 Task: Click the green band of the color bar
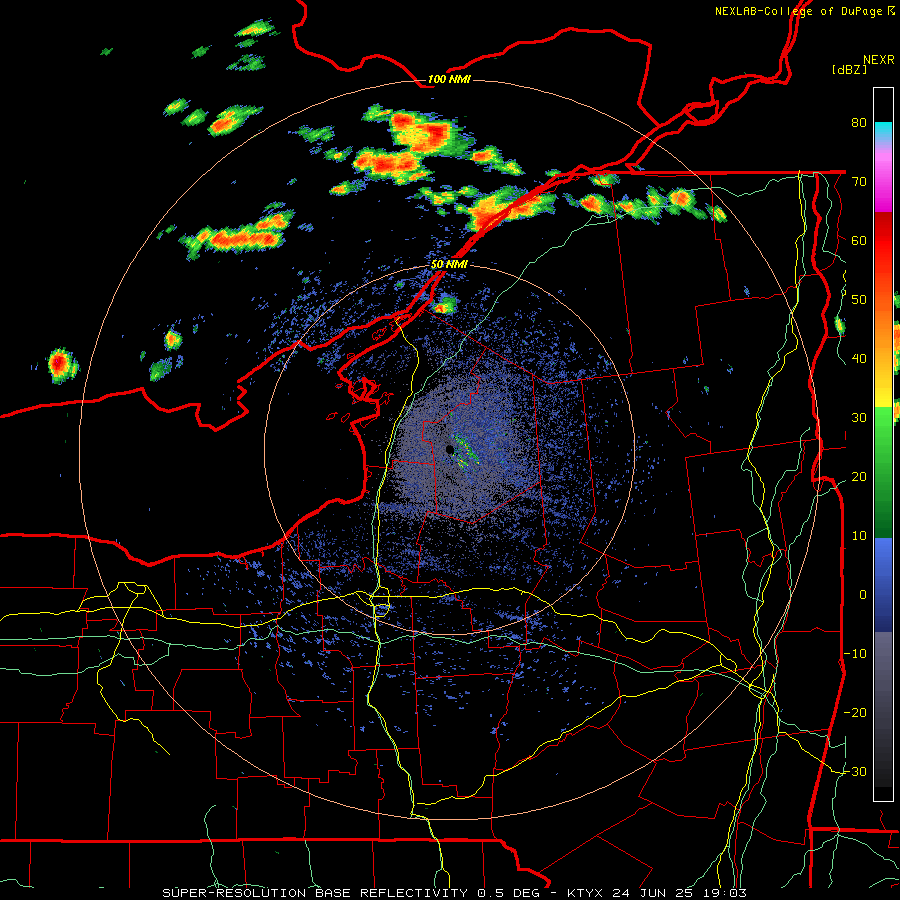click(883, 472)
